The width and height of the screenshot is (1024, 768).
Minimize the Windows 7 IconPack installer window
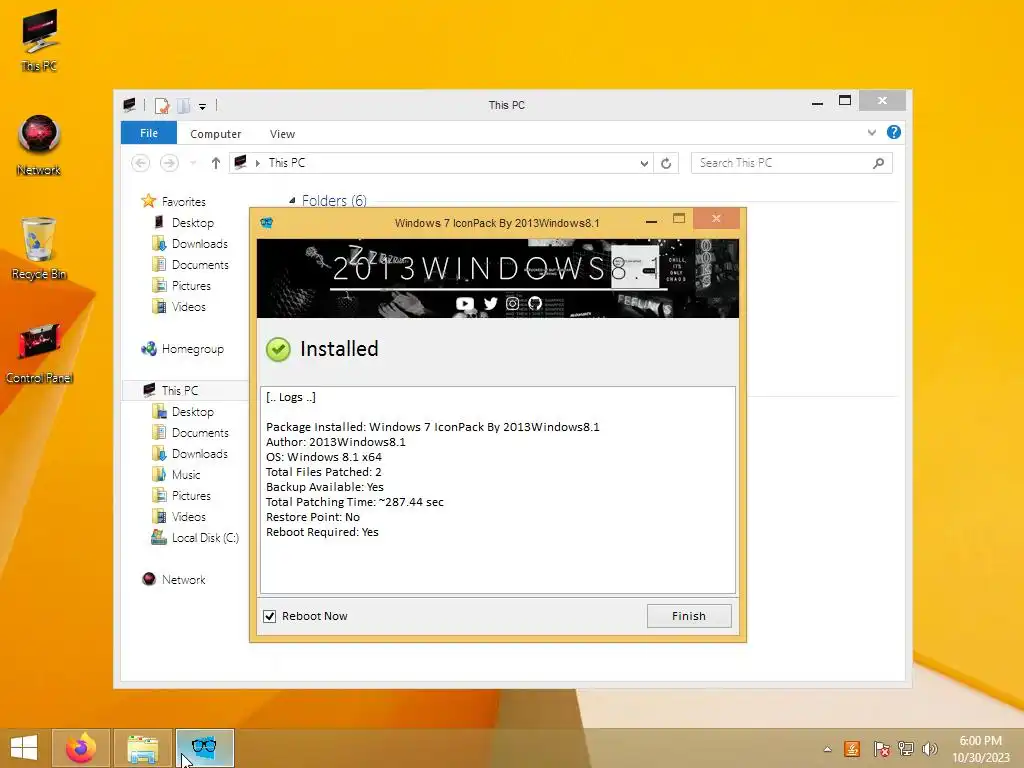point(651,222)
